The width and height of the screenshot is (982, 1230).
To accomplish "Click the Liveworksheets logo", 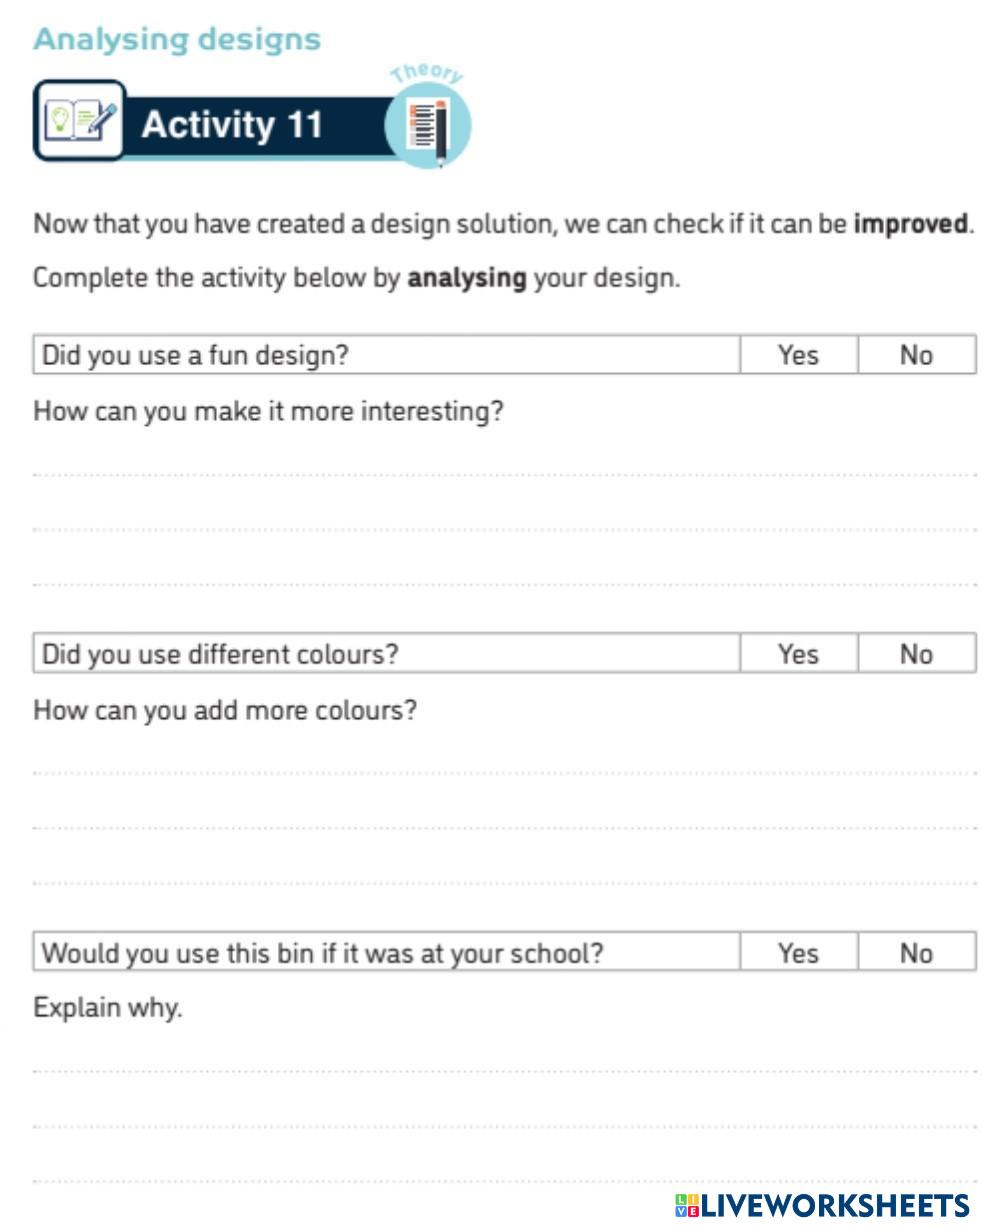I will coord(822,1205).
